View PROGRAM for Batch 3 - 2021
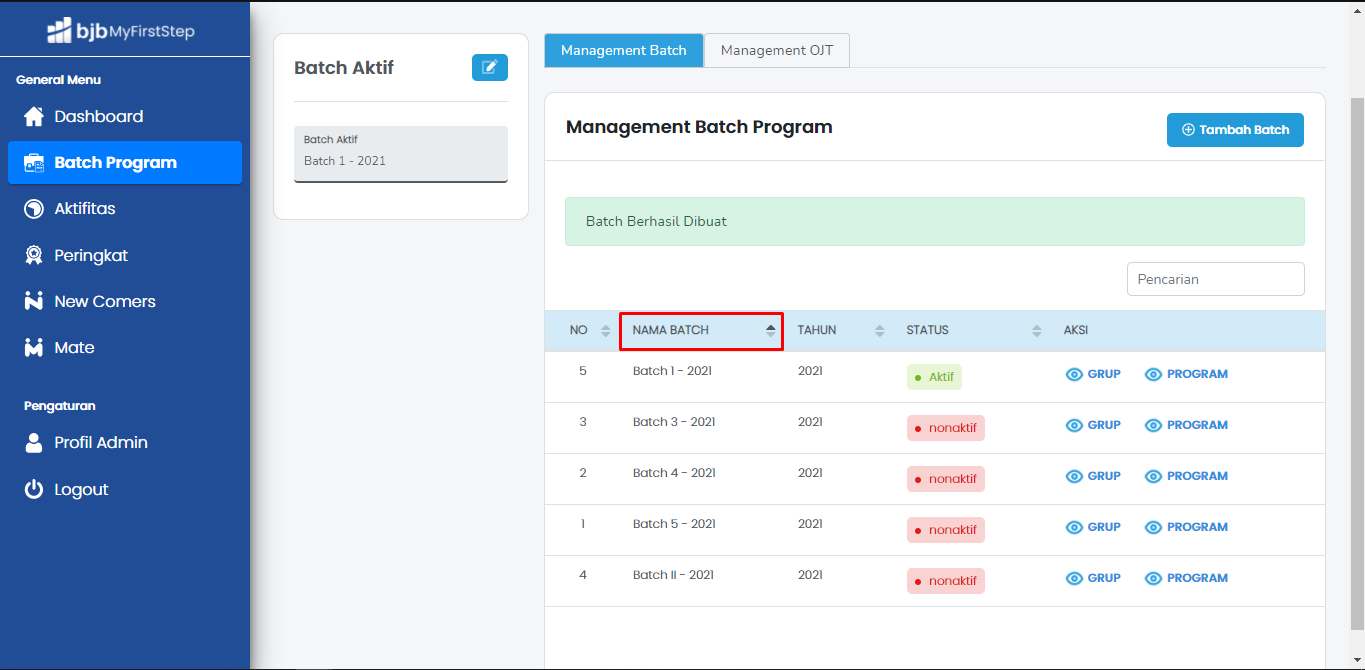Screen dimensions: 1365x670 tap(1186, 425)
